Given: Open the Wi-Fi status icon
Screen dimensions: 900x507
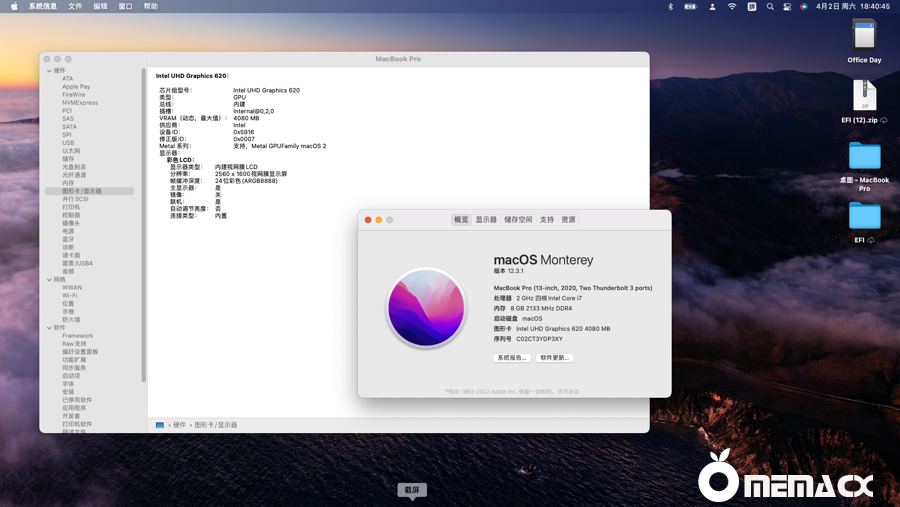Looking at the screenshot, I should (732, 6).
